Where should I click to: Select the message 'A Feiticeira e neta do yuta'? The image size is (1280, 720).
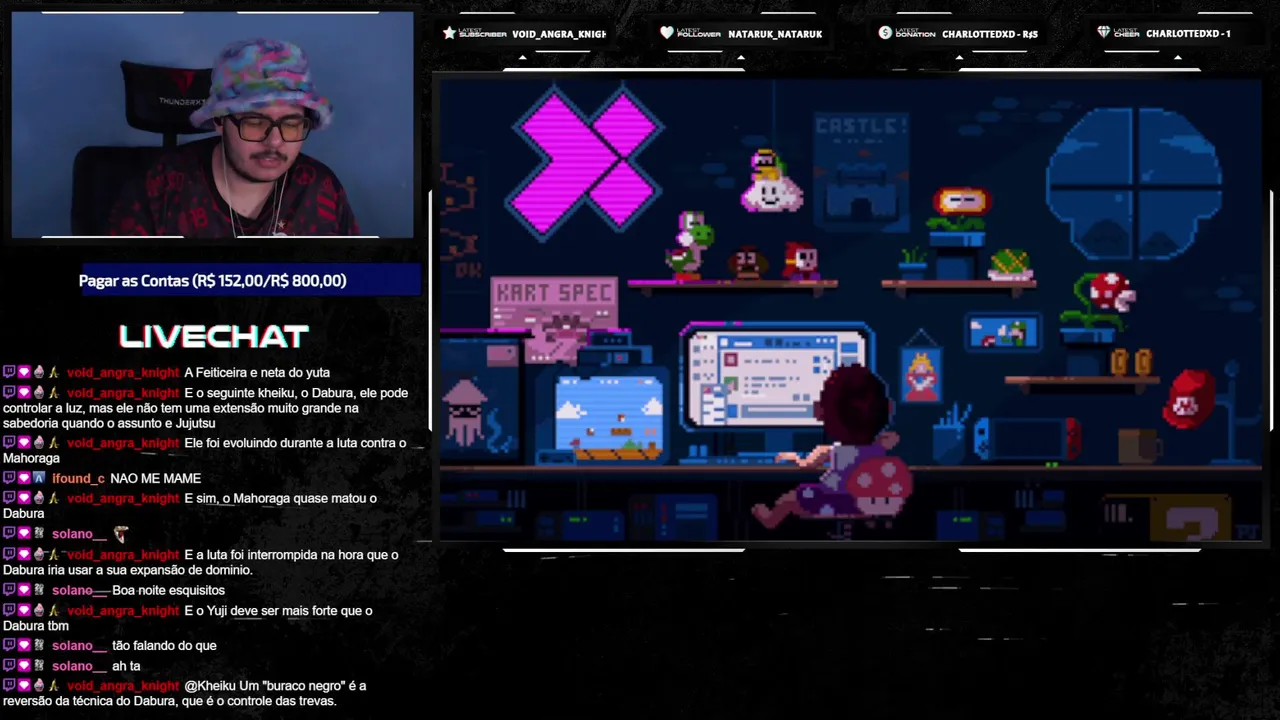click(x=257, y=373)
